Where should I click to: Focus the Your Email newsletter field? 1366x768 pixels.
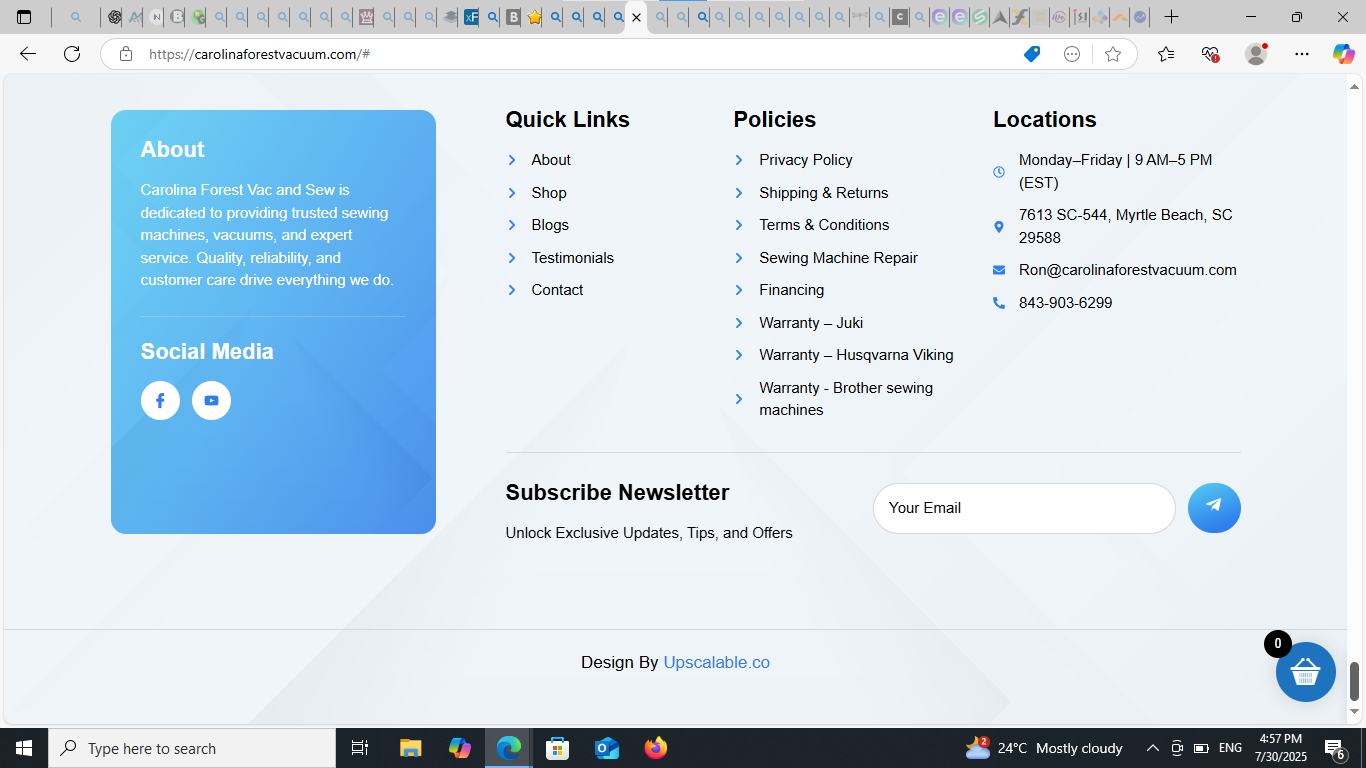(1024, 508)
